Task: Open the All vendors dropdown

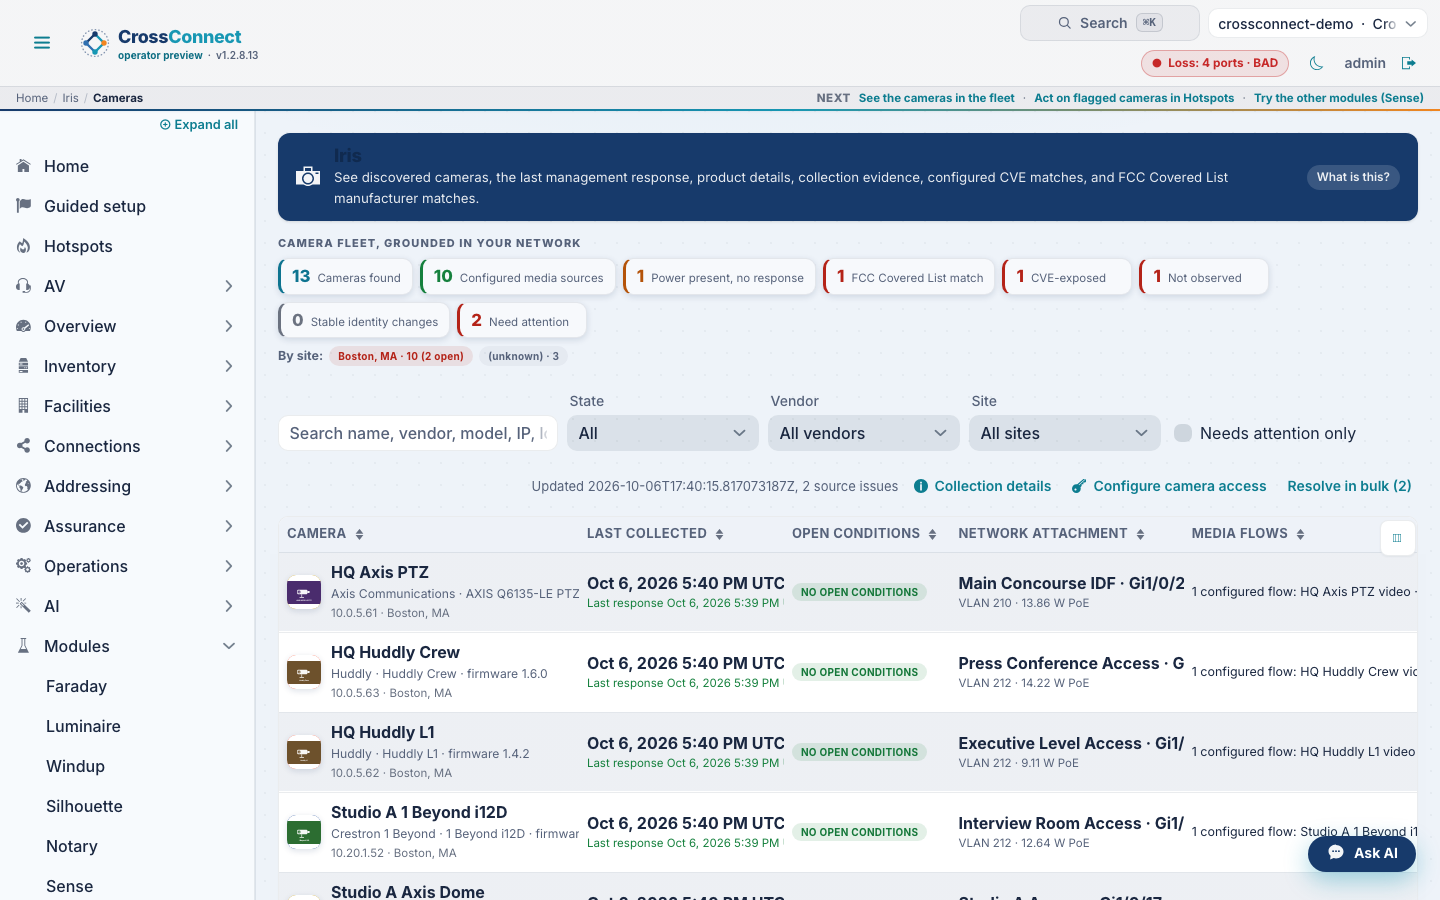Action: pos(864,433)
